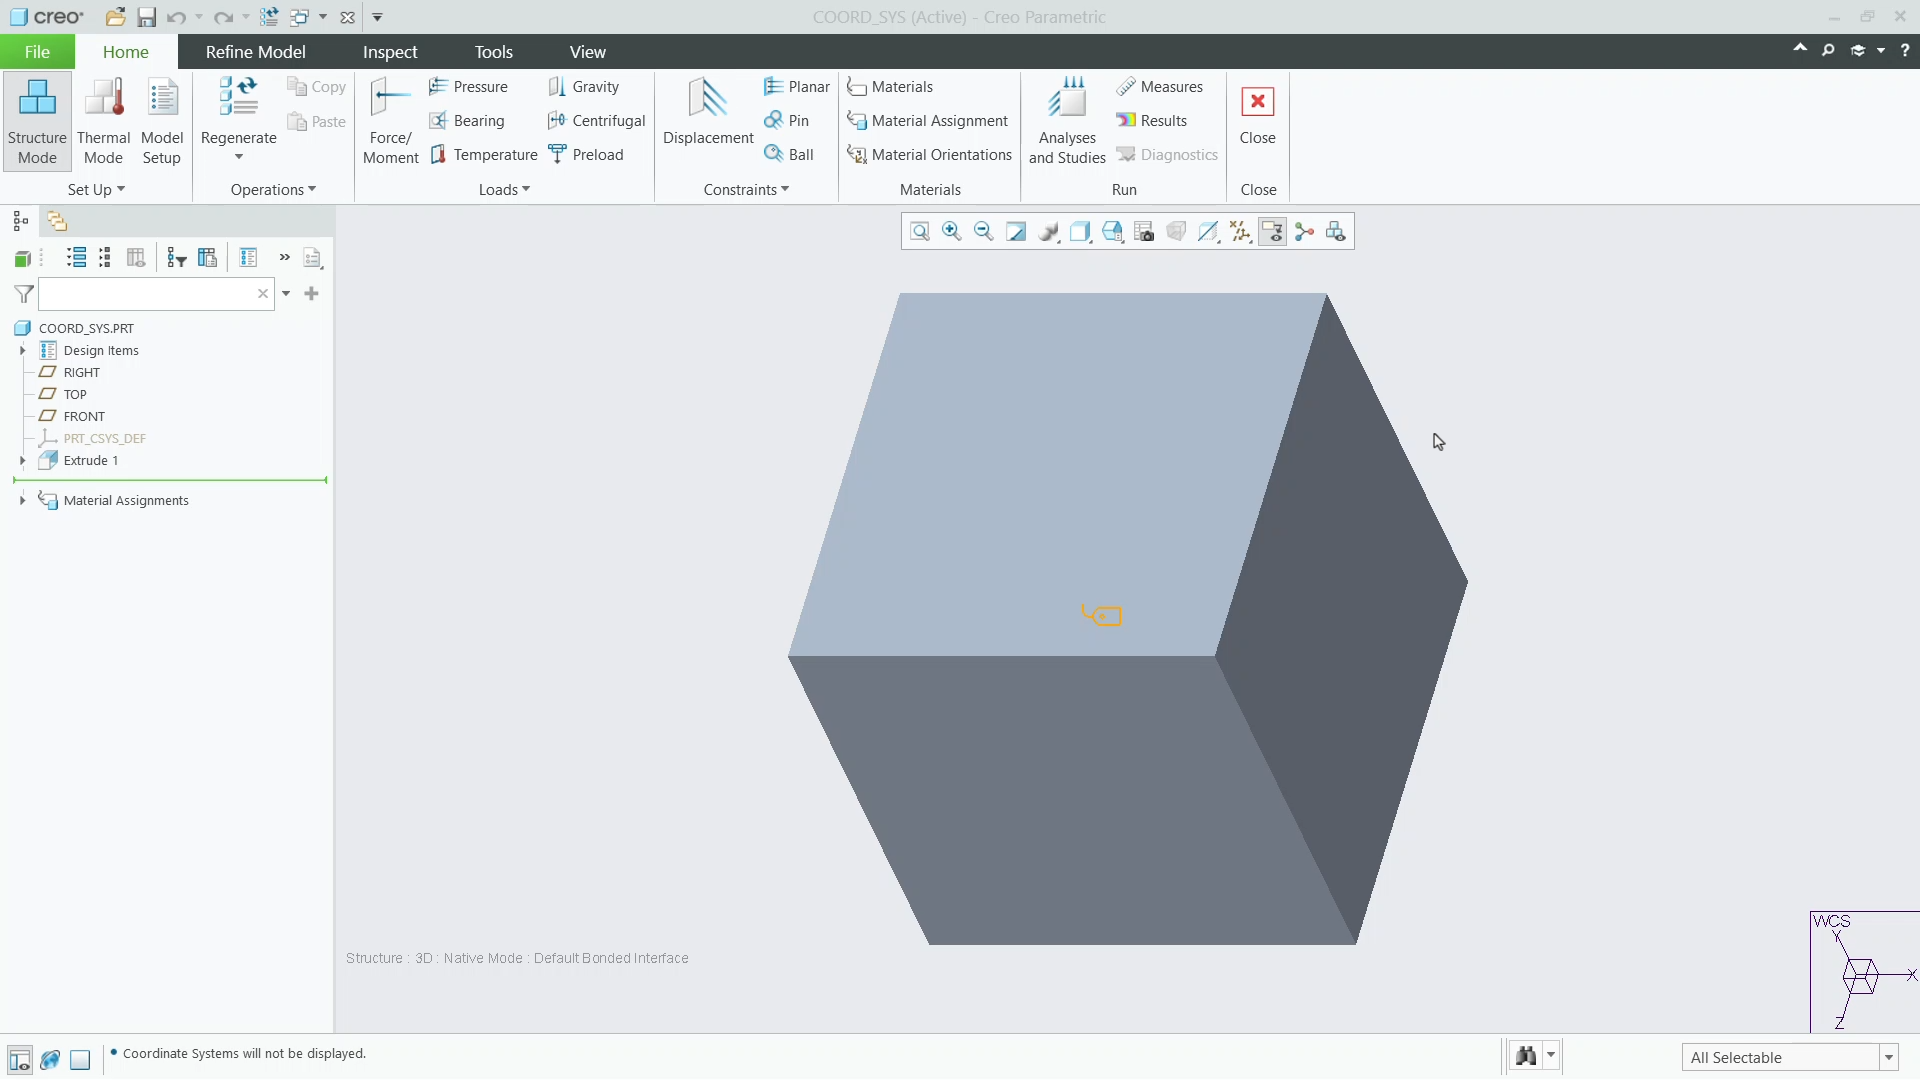
Task: Click the Regenerate button
Action: pyautogui.click(x=238, y=118)
